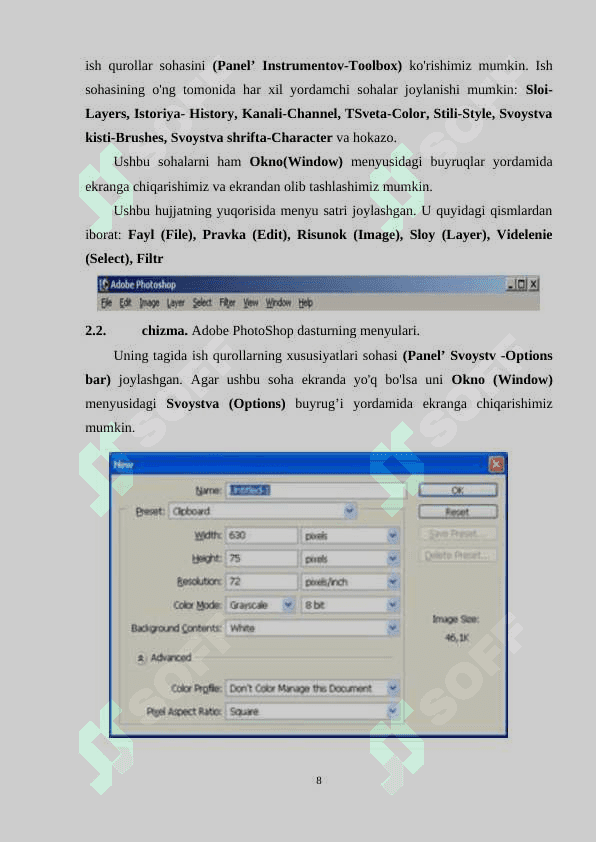Click the OK button
Screen dimensions: 596x842
click(x=457, y=490)
